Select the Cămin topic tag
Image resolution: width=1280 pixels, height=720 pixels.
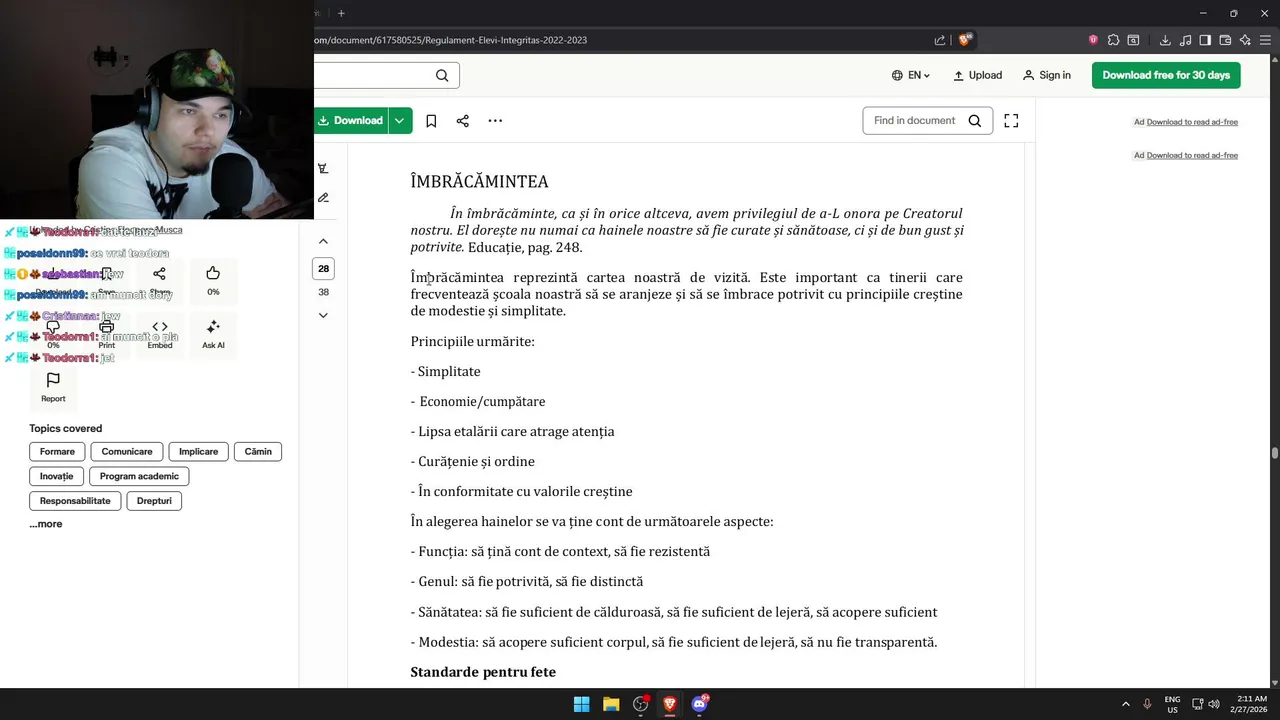point(258,452)
